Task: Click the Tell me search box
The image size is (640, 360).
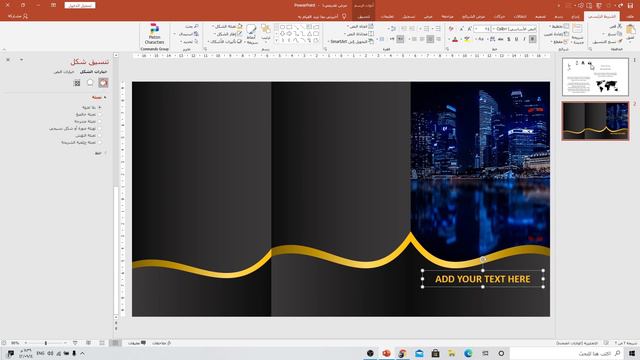Action: pos(322,16)
